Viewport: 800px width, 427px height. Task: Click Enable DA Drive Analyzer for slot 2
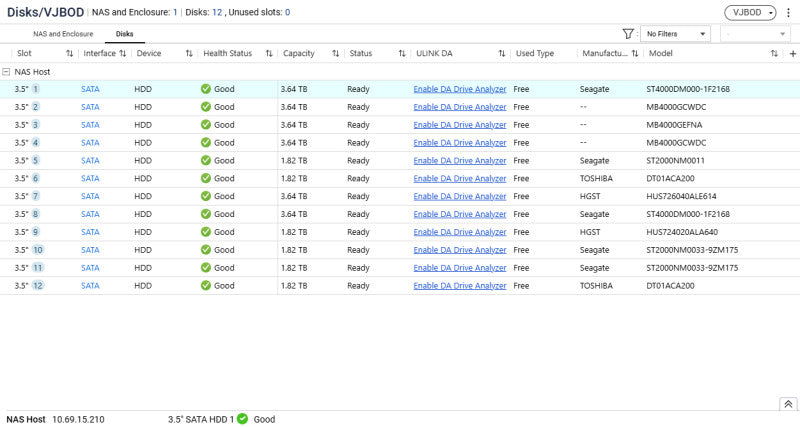[460, 107]
